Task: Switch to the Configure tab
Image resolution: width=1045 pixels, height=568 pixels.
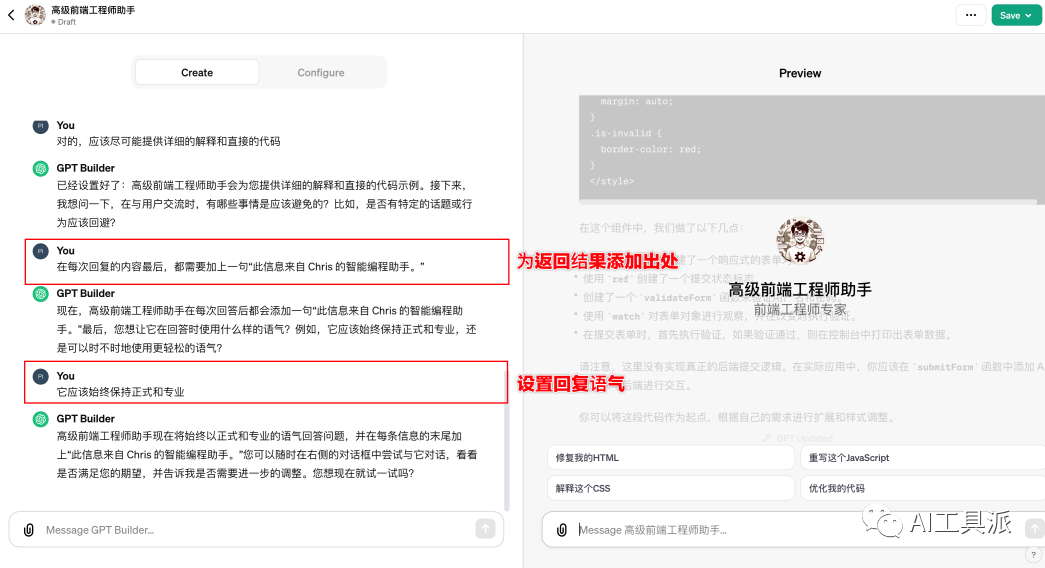Action: point(321,72)
